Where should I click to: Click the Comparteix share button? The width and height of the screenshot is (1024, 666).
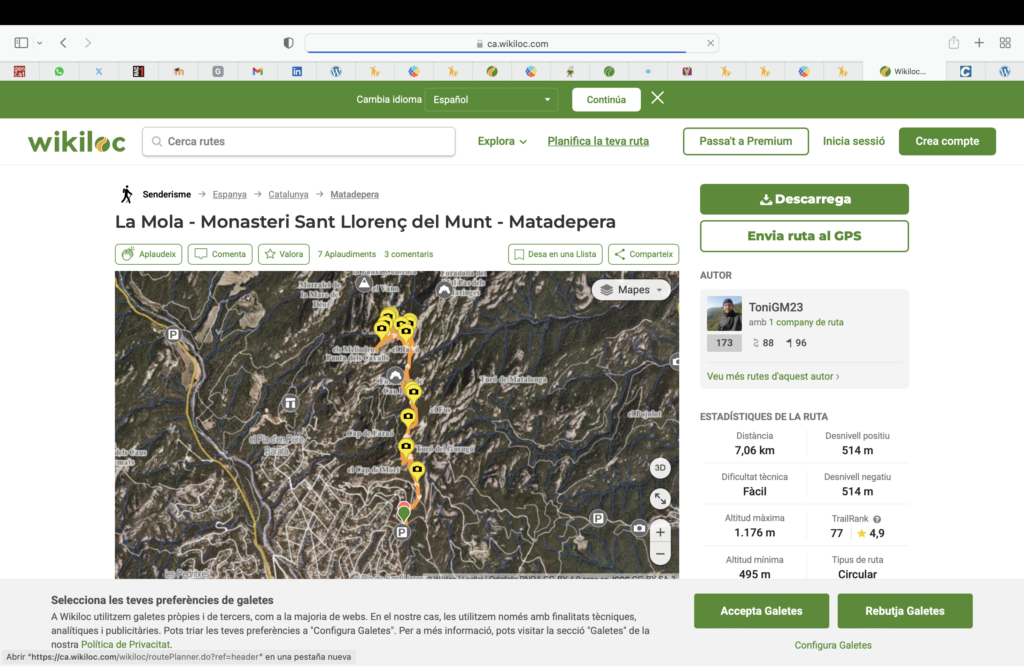click(643, 254)
